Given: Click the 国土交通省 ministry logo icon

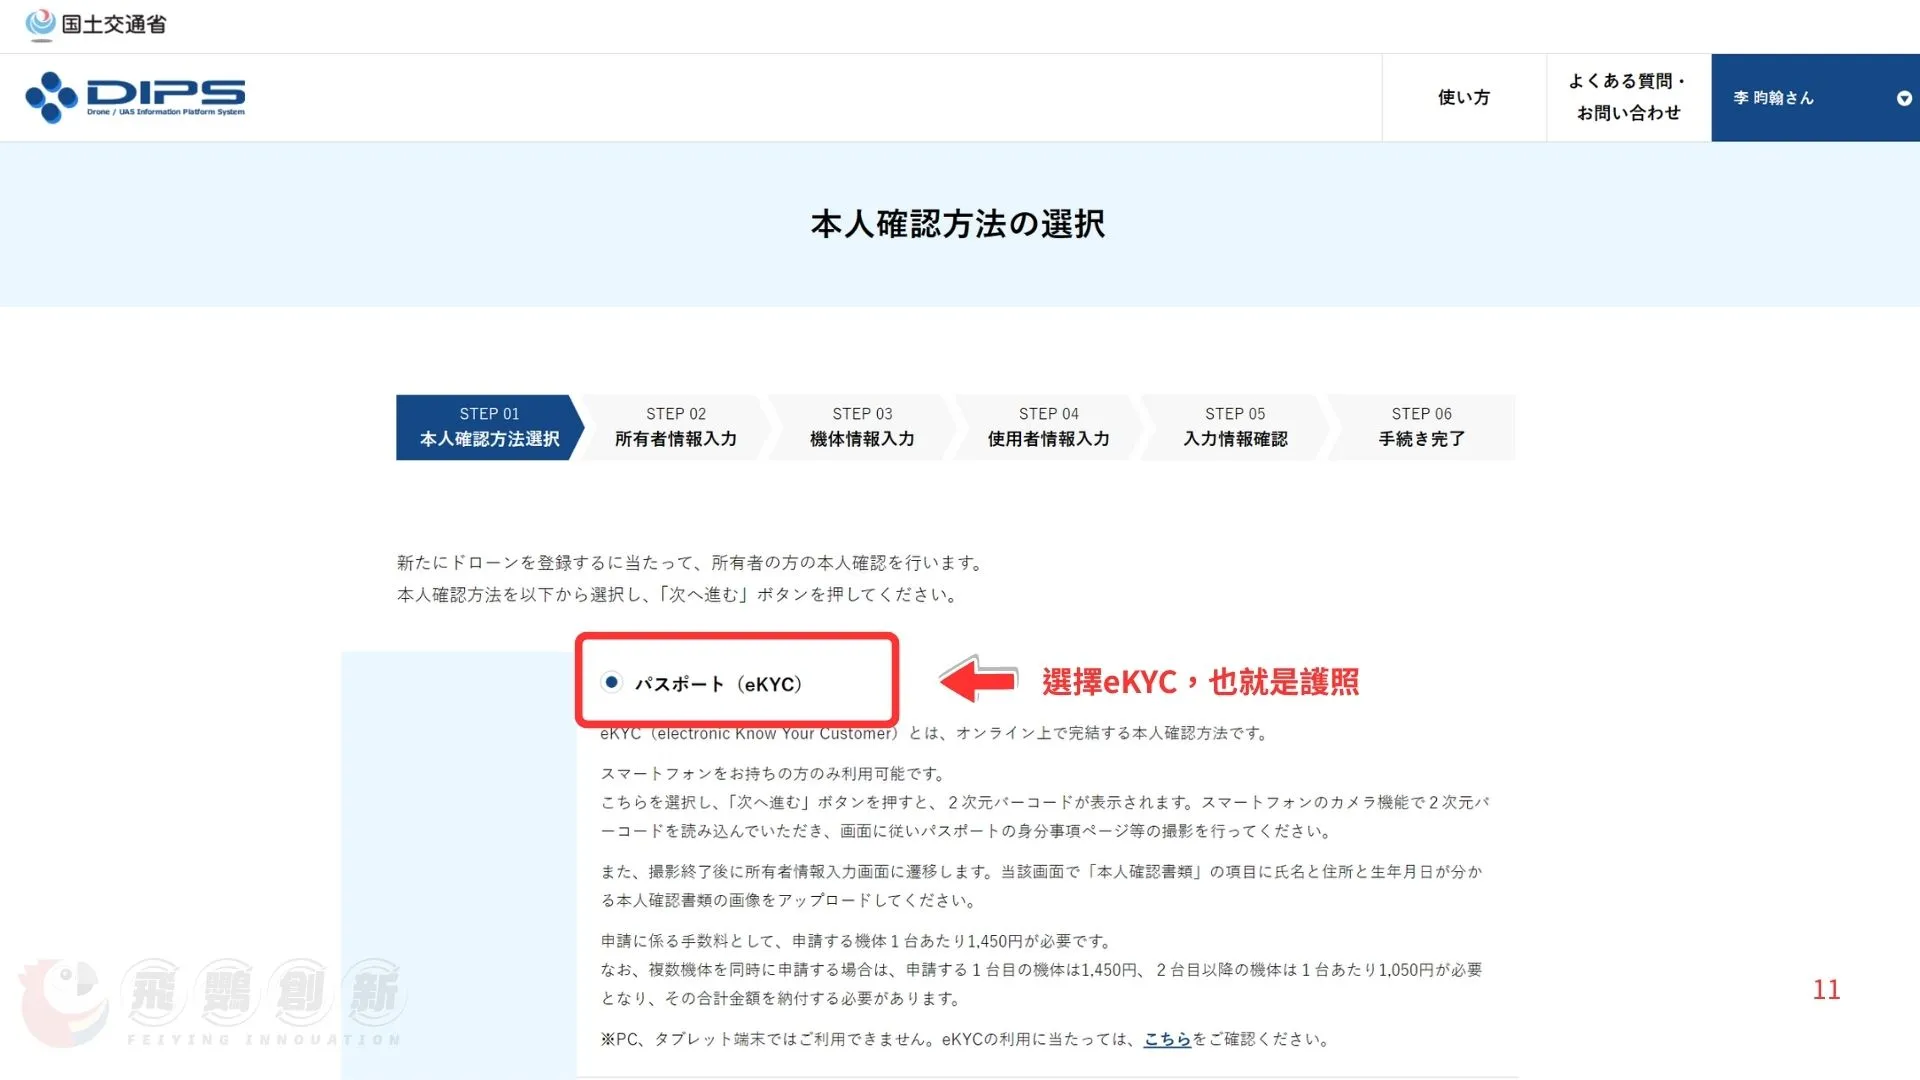Looking at the screenshot, I should (x=40, y=24).
